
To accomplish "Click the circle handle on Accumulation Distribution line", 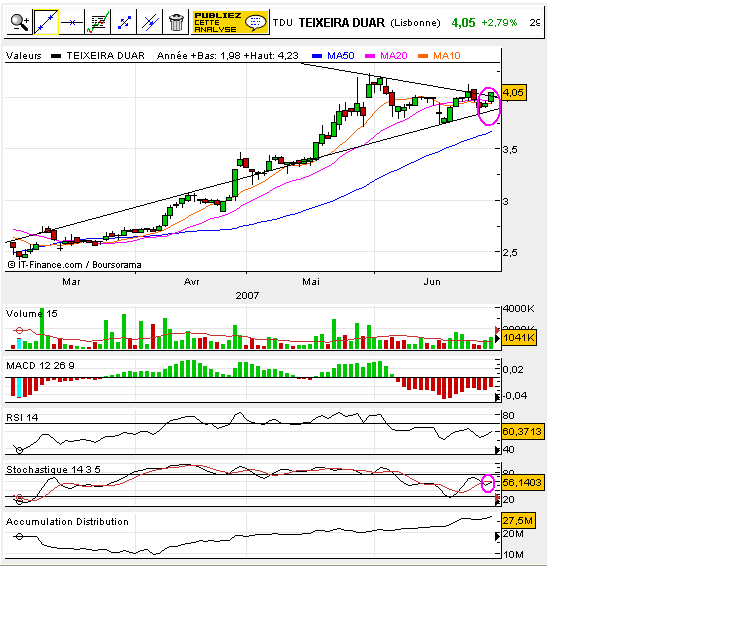I will coord(19,536).
